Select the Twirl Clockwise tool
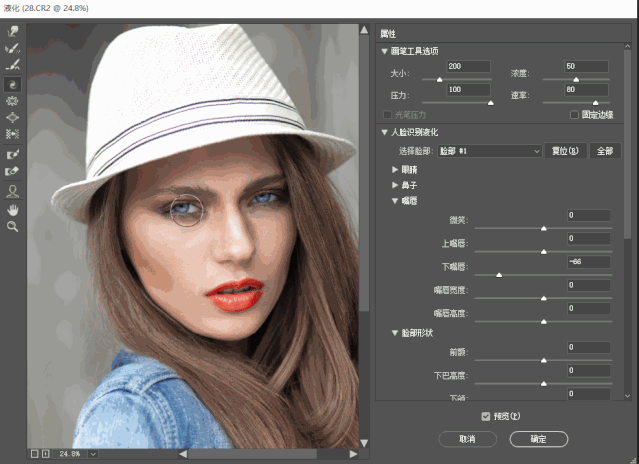The image size is (639, 464). (13, 84)
